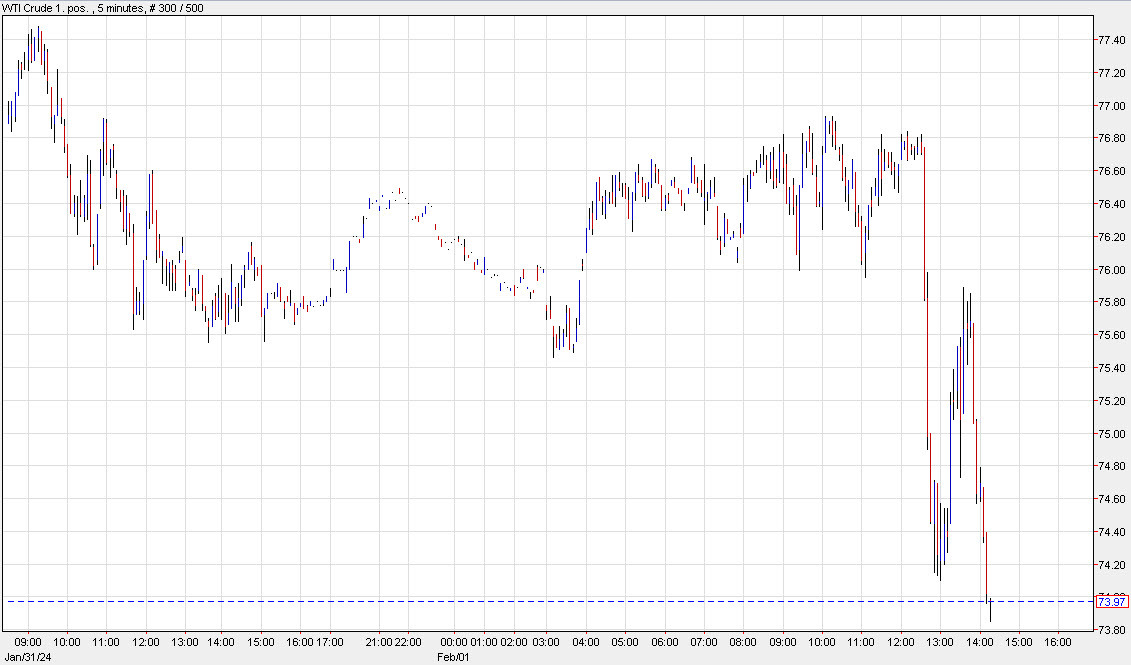Select the 76.00 price axis label
Image resolution: width=1131 pixels, height=665 pixels.
[x=1112, y=270]
